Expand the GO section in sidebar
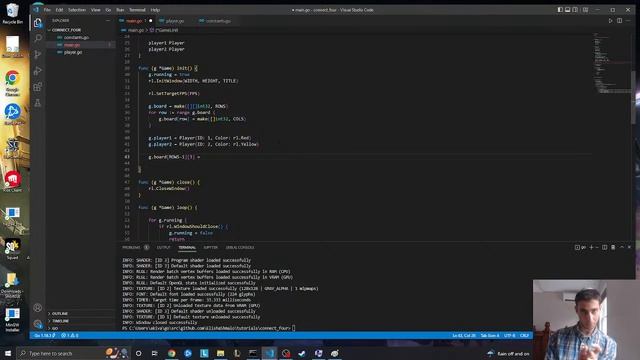 55,328
